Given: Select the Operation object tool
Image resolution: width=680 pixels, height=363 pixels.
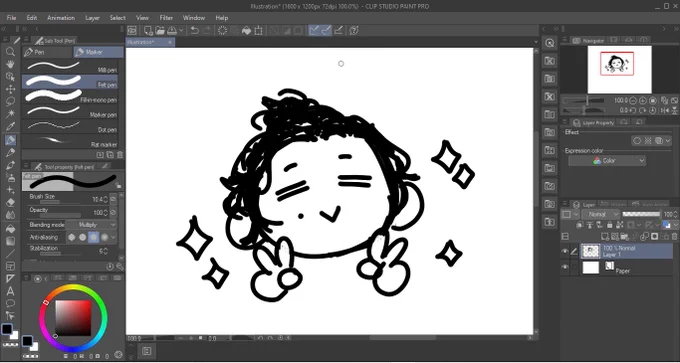Looking at the screenshot, I should tap(10, 77).
